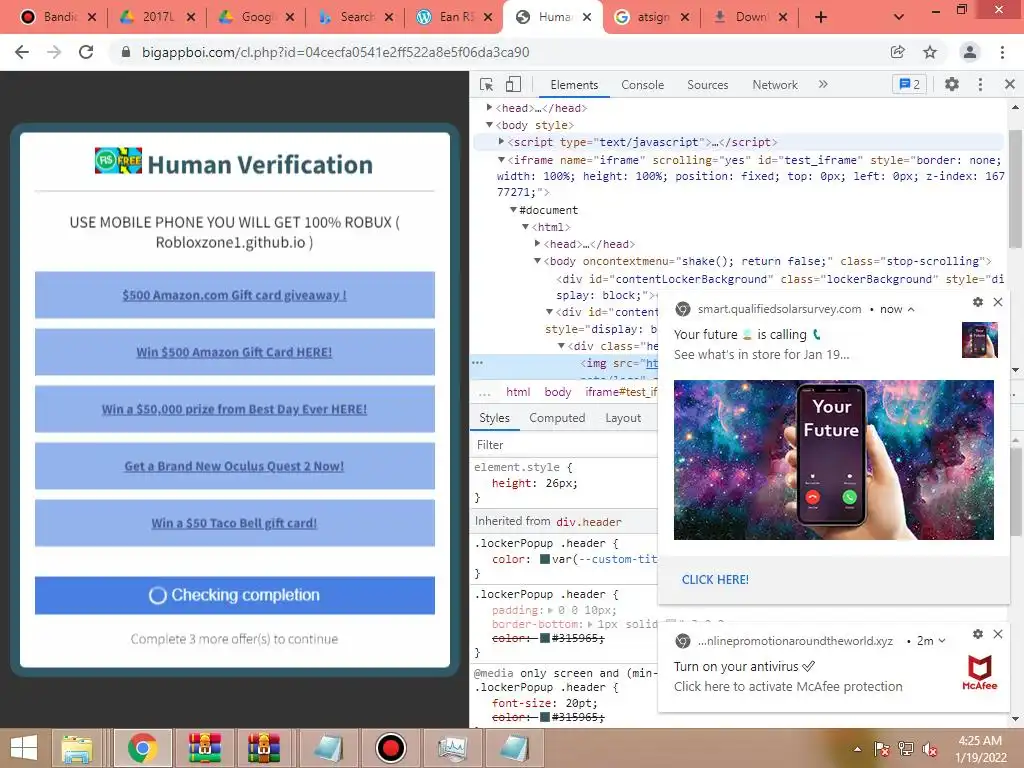Open File Explorer from the taskbar
Viewport: 1024px width, 768px height.
[77, 748]
